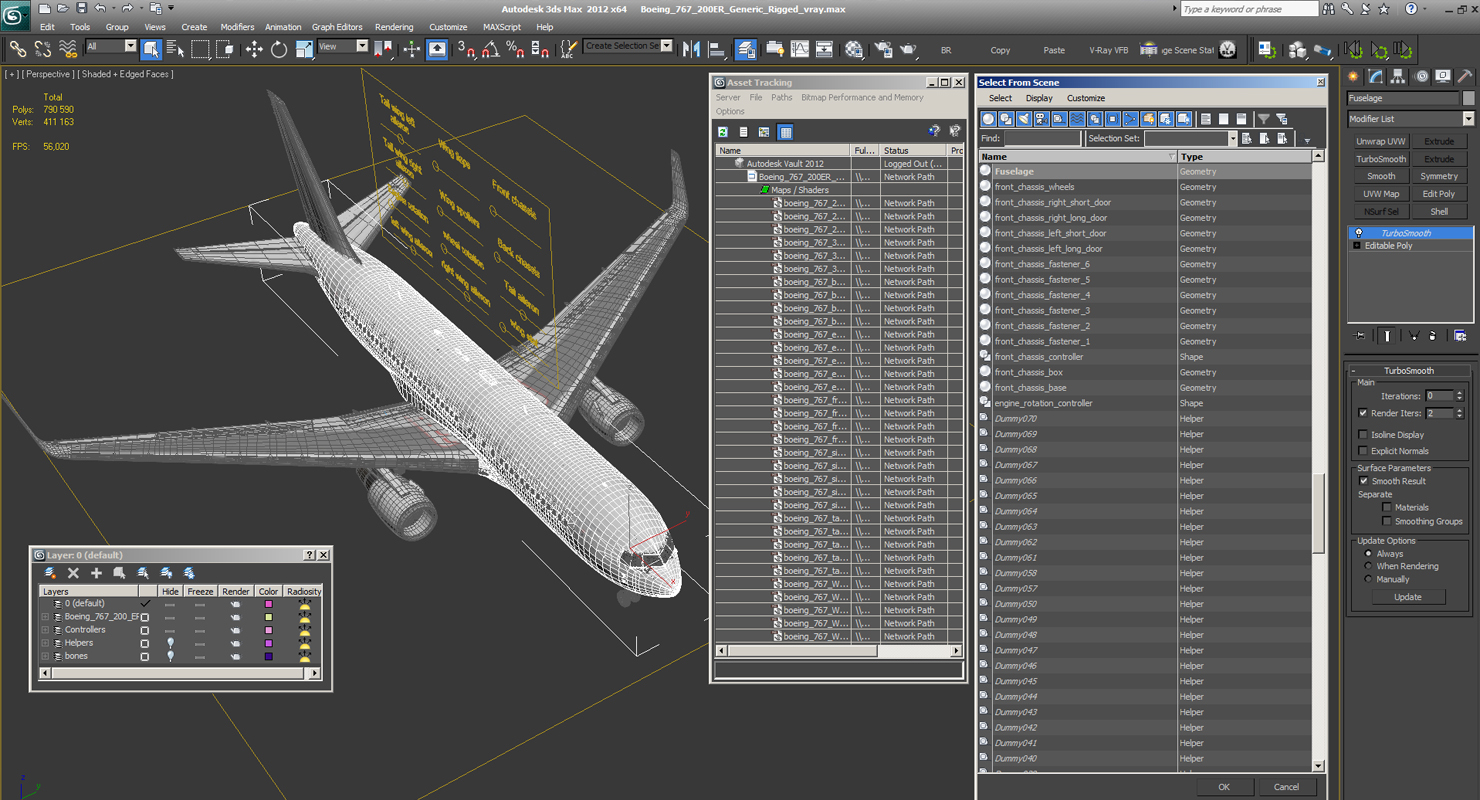
Task: Select Manually update option
Action: coord(1368,579)
